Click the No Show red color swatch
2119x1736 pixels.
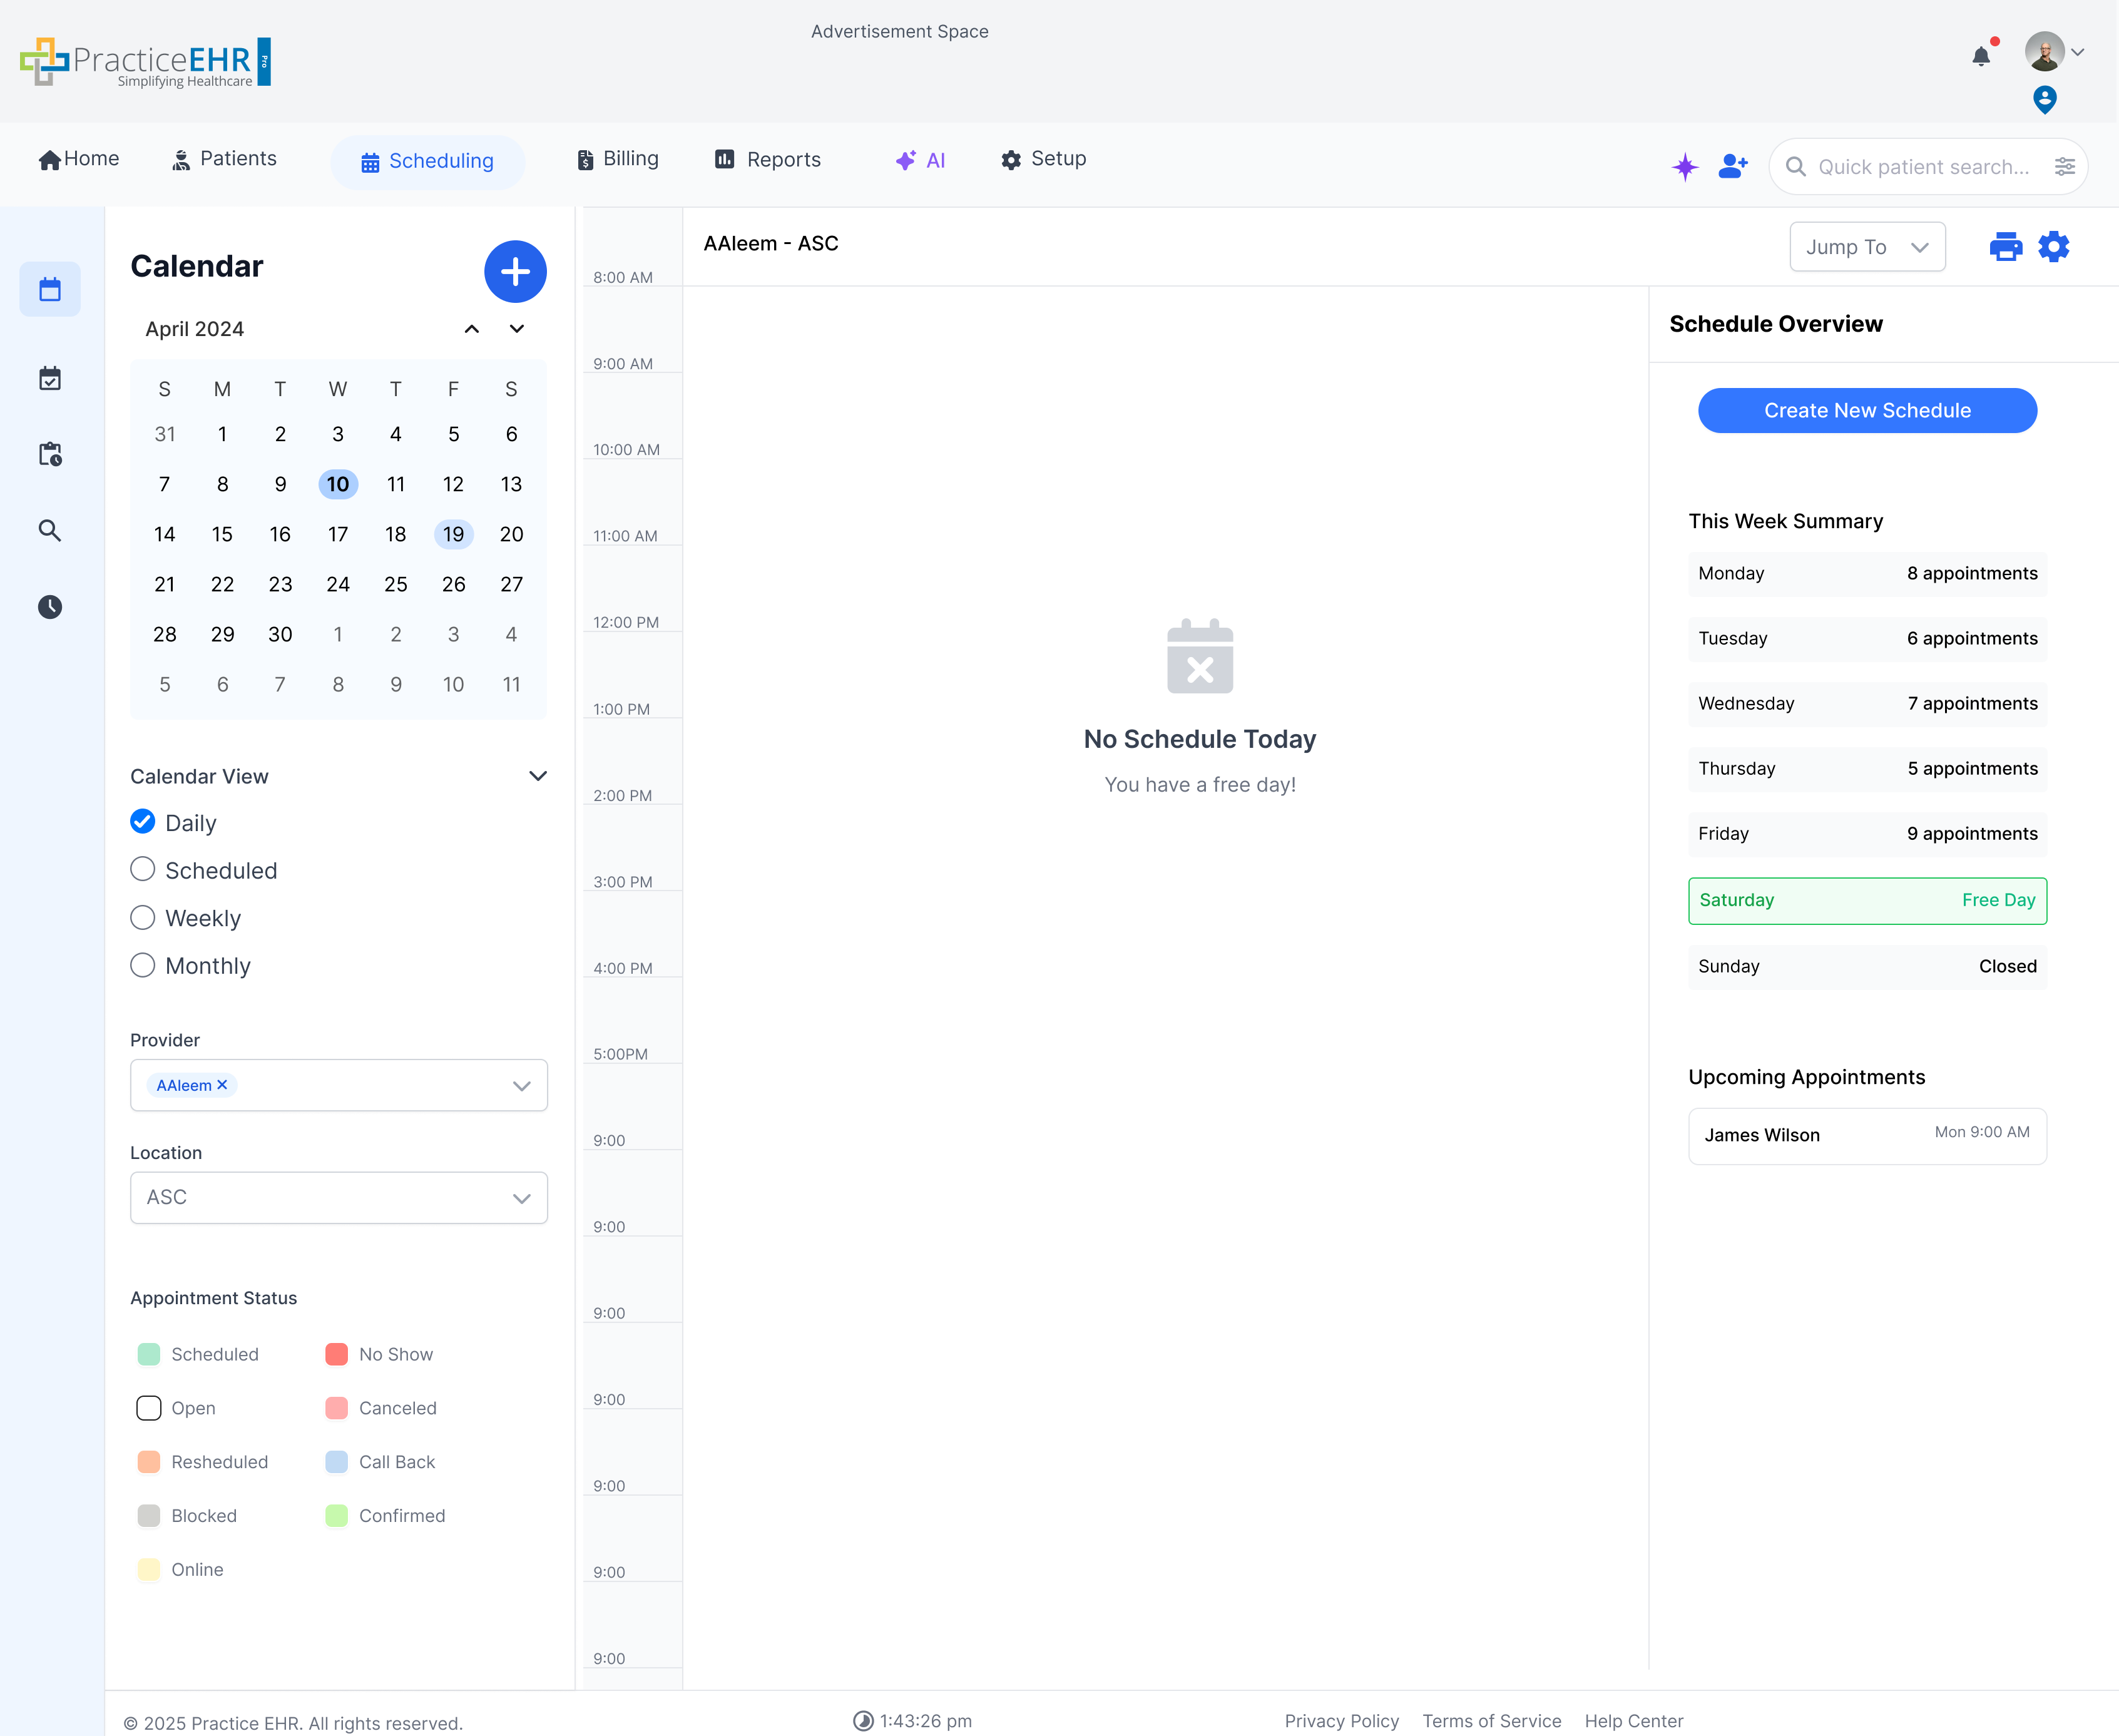pos(336,1354)
